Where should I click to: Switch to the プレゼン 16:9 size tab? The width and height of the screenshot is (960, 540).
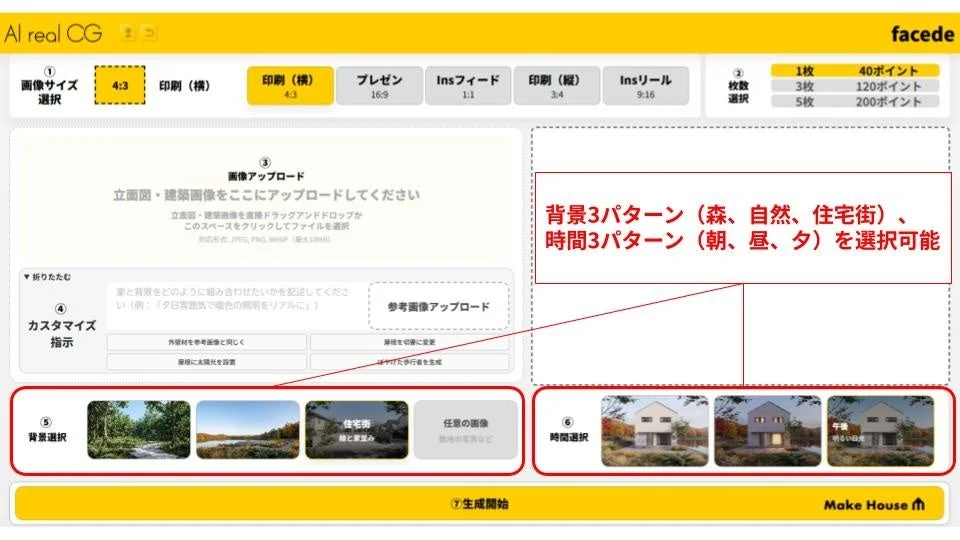[378, 86]
